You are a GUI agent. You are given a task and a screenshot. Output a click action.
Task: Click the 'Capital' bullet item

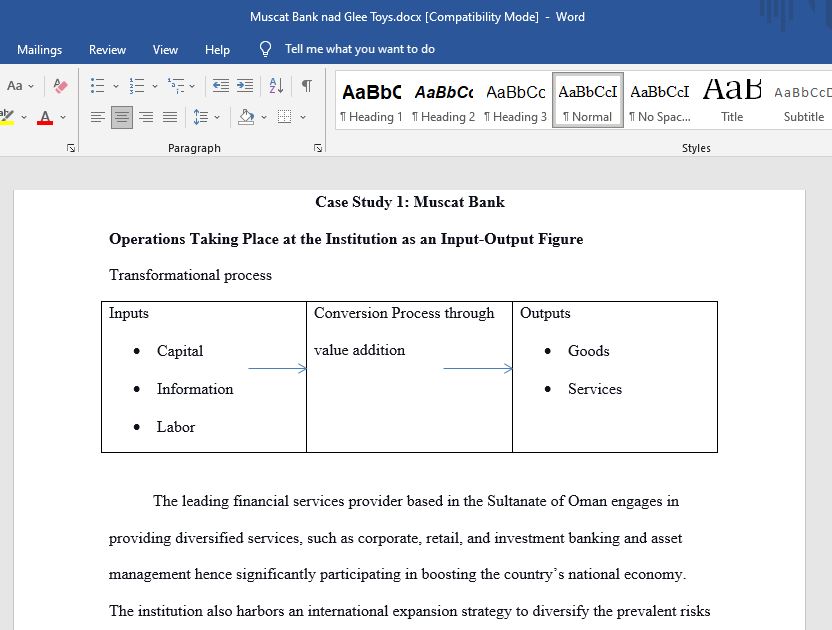(180, 351)
